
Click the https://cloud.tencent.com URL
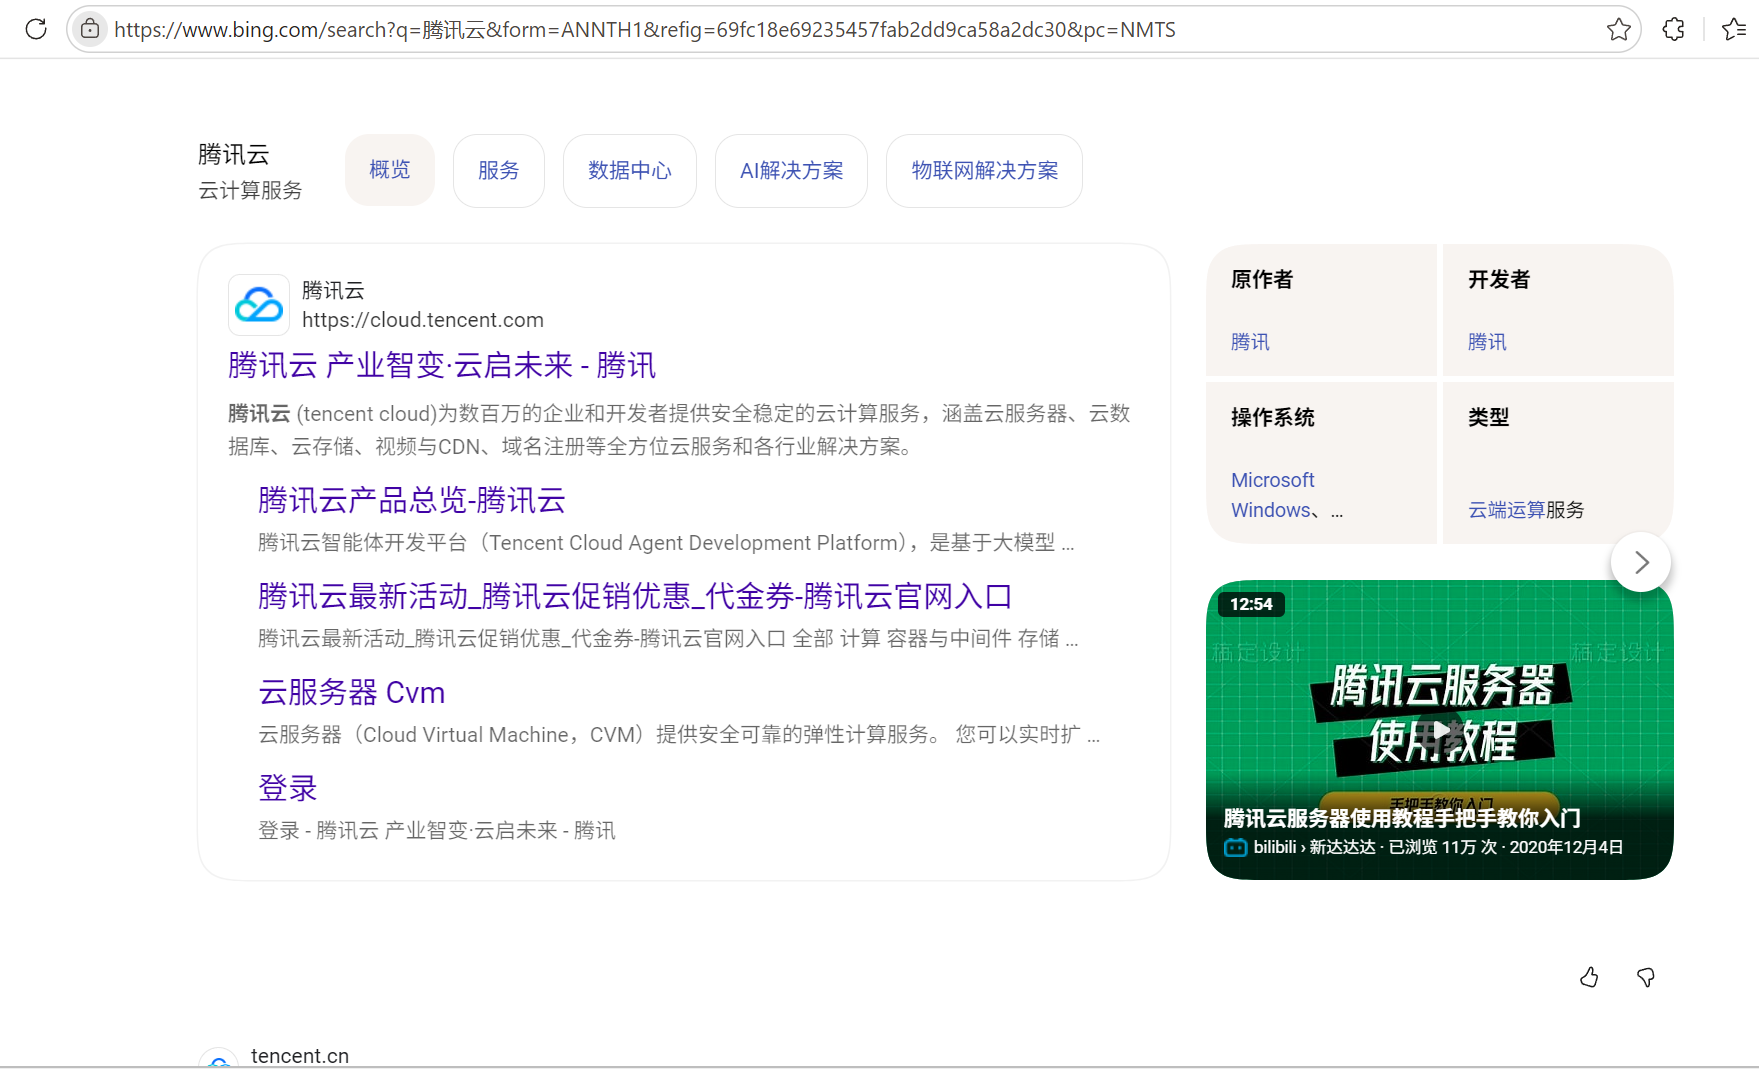point(423,320)
